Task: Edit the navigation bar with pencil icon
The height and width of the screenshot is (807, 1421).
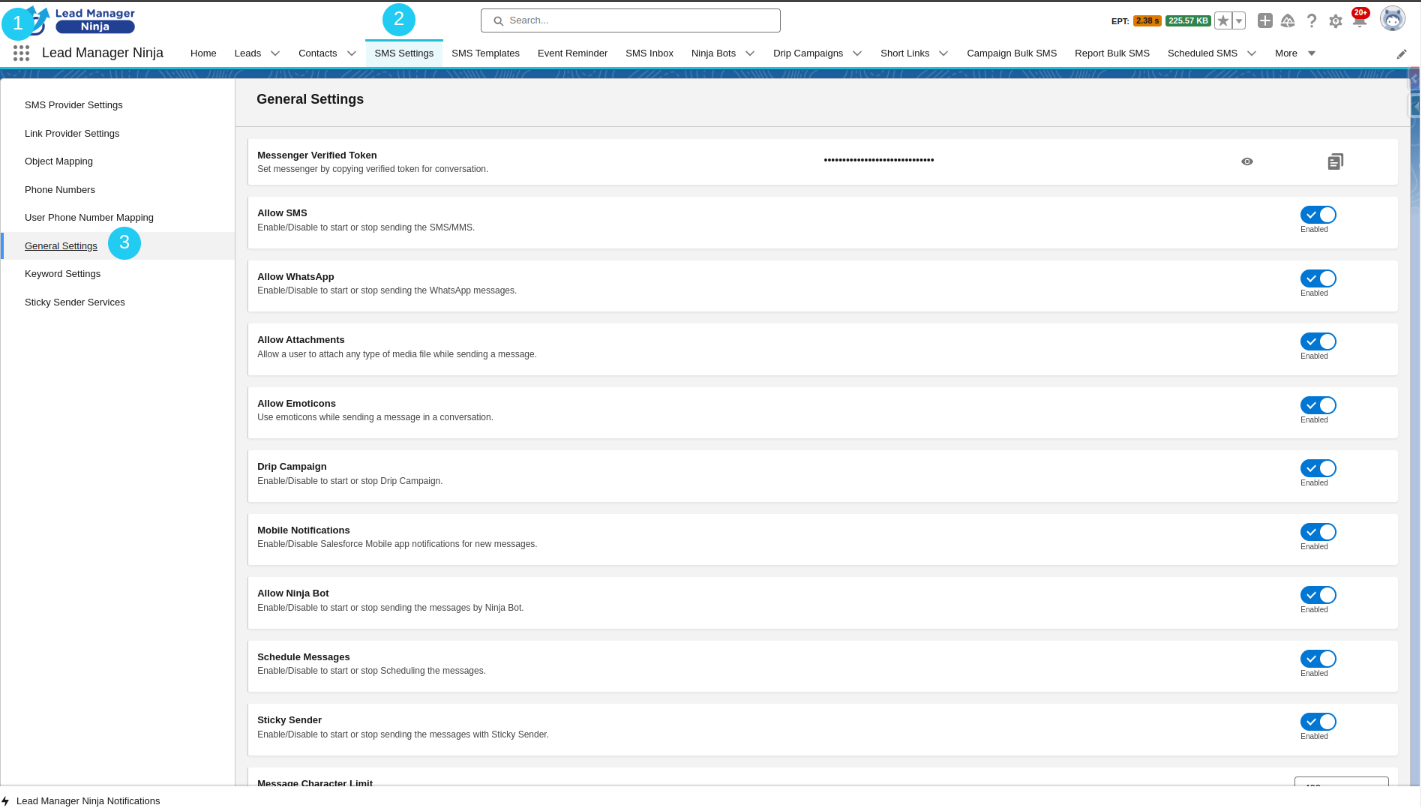Action: coord(1402,54)
